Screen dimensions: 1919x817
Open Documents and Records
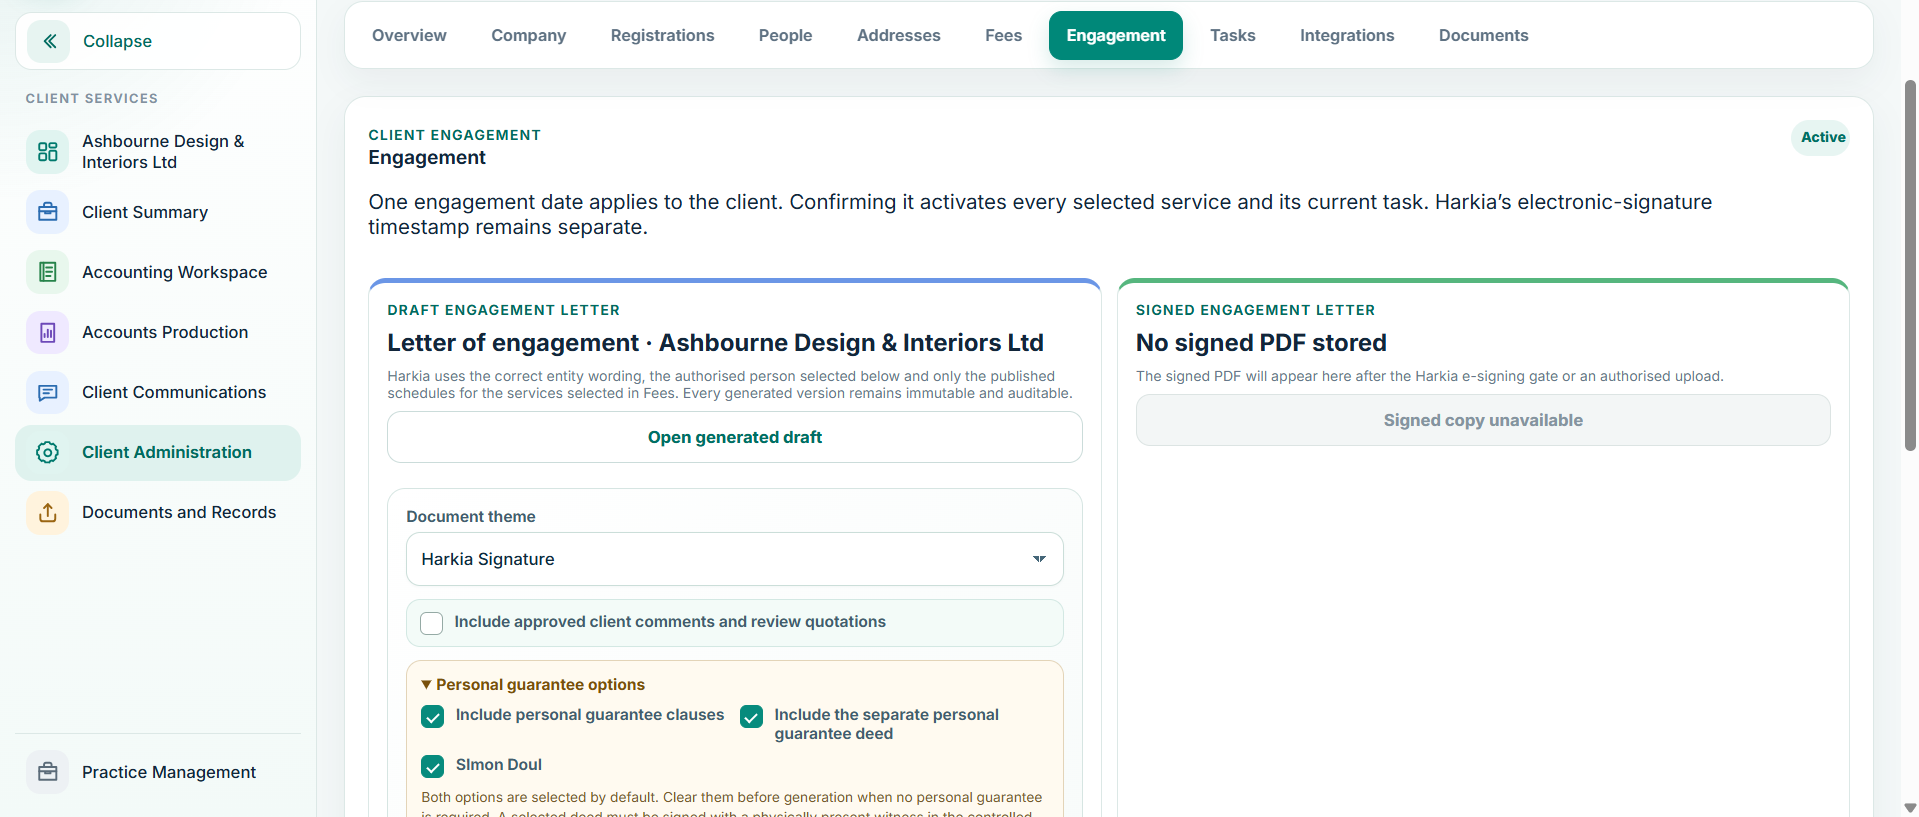click(x=158, y=512)
